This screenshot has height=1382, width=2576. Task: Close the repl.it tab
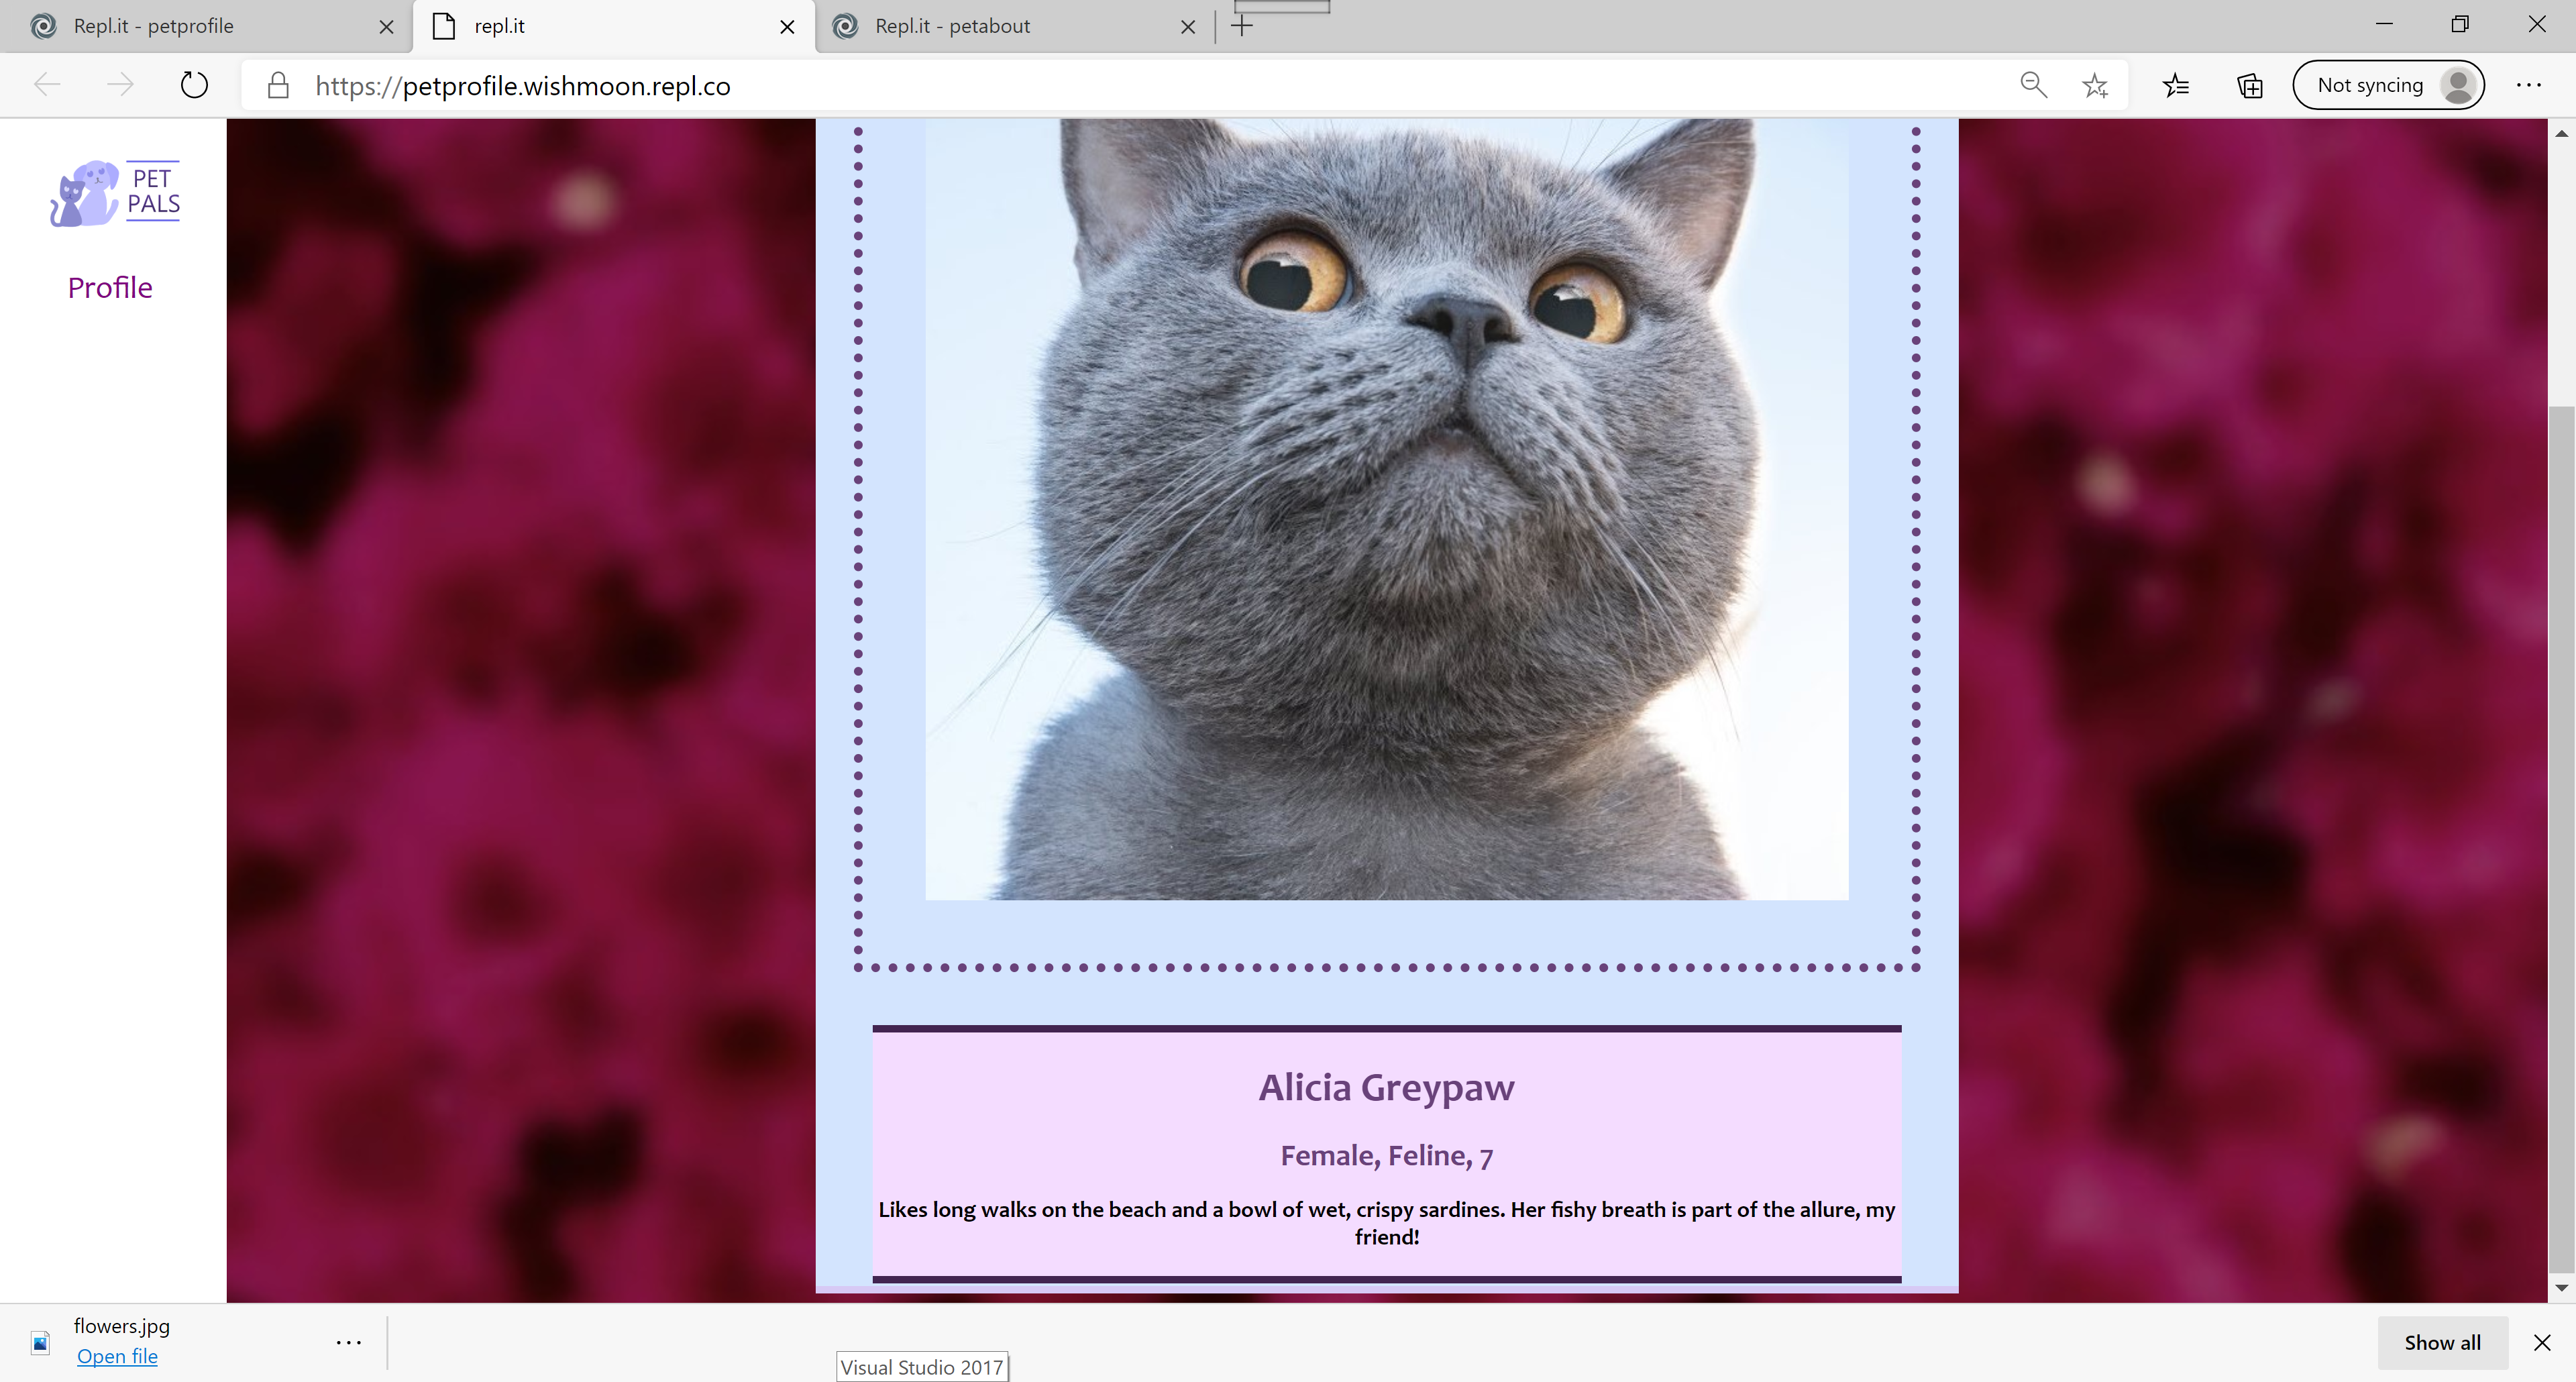787,27
